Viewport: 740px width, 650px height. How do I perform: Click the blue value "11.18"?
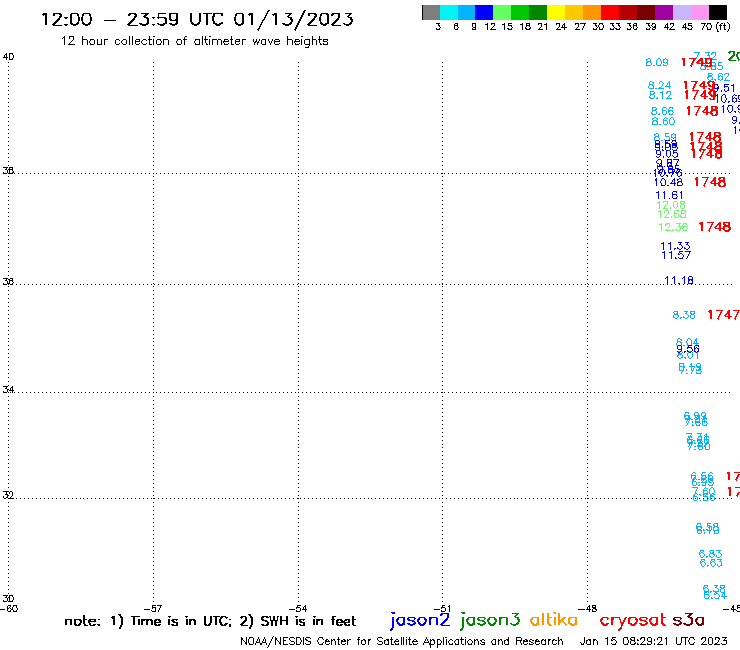pyautogui.click(x=679, y=281)
